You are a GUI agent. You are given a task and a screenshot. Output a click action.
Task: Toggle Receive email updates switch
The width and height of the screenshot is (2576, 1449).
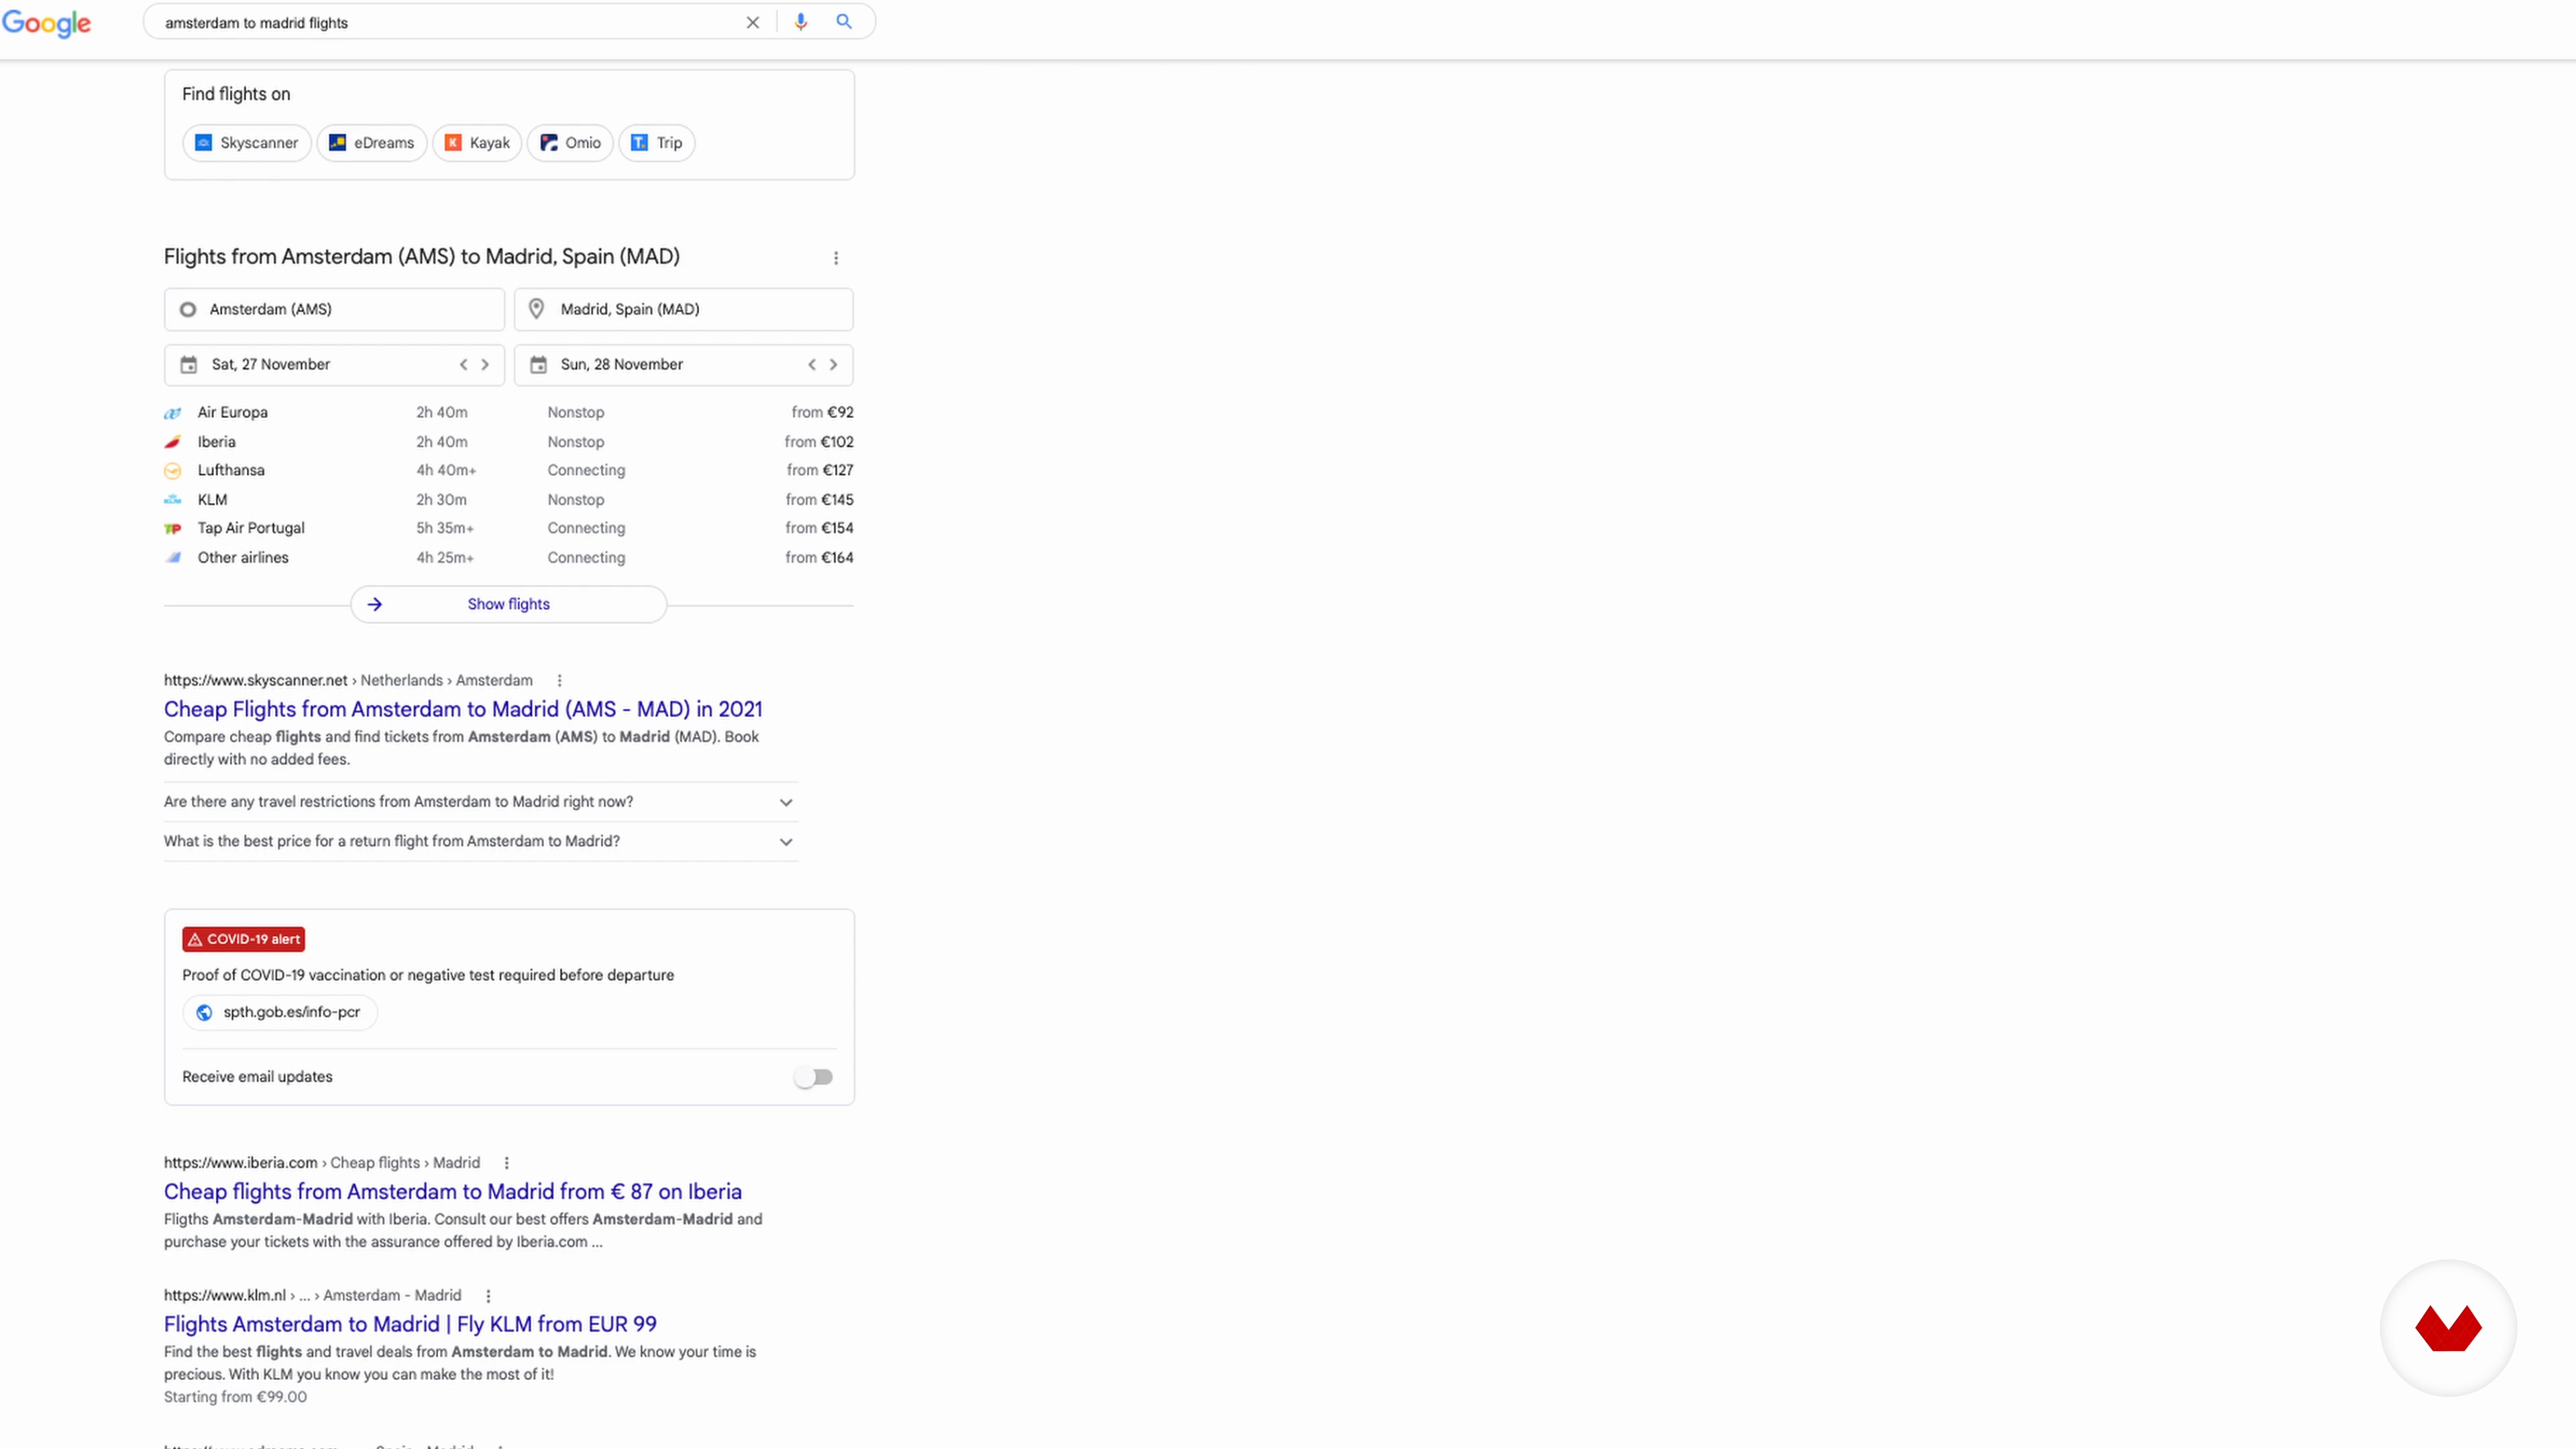tap(813, 1077)
